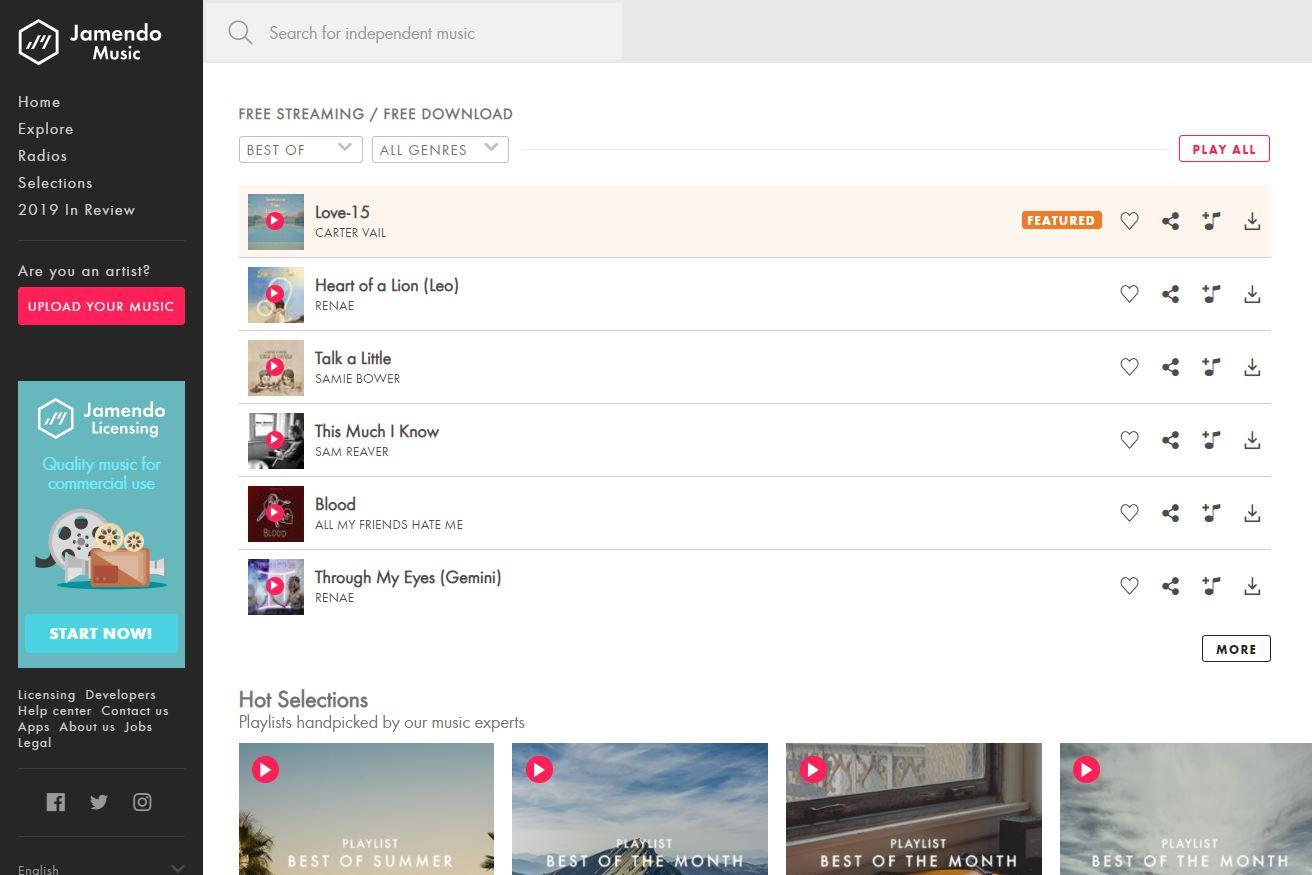This screenshot has width=1312, height=875.
Task: Click the Jamendo Music logo
Action: pyautogui.click(x=90, y=42)
